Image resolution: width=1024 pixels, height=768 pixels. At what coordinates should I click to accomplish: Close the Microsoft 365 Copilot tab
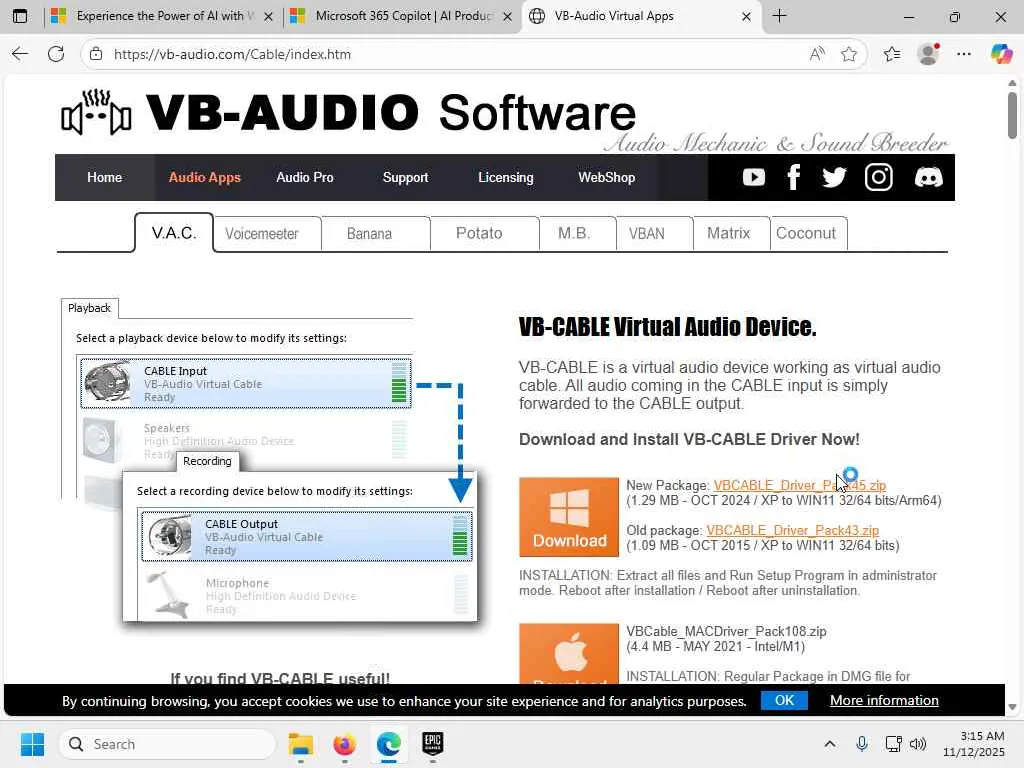[507, 16]
